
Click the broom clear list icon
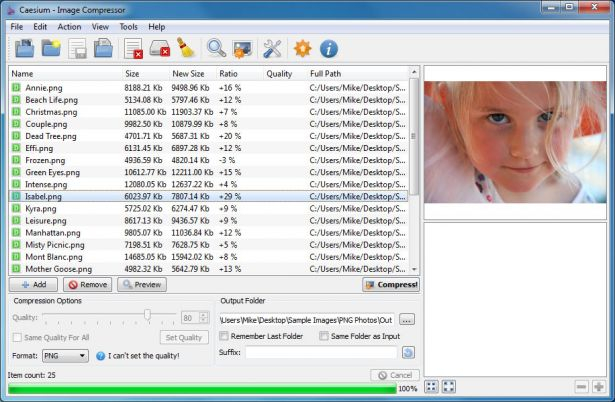pos(186,49)
